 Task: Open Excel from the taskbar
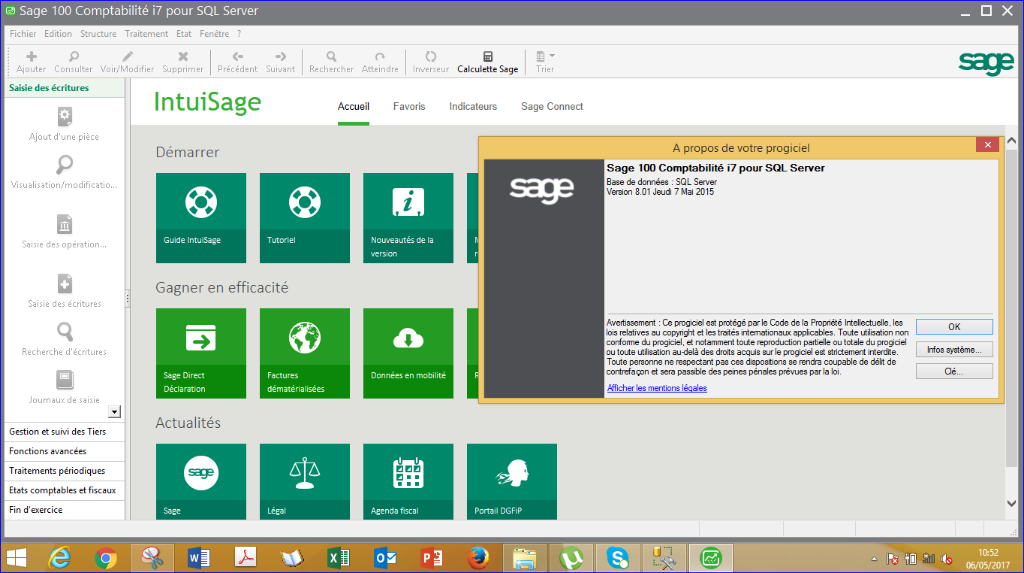[338, 558]
